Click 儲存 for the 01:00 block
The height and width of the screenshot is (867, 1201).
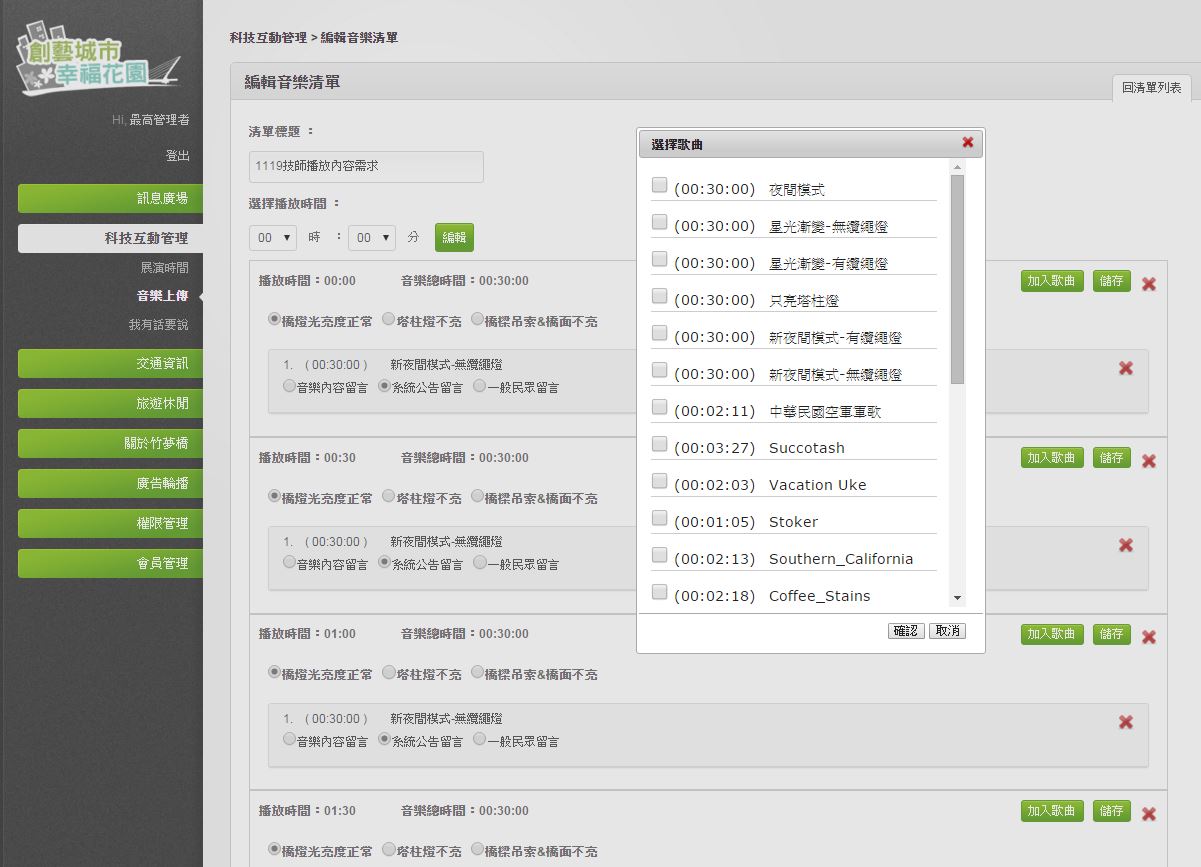click(1112, 634)
